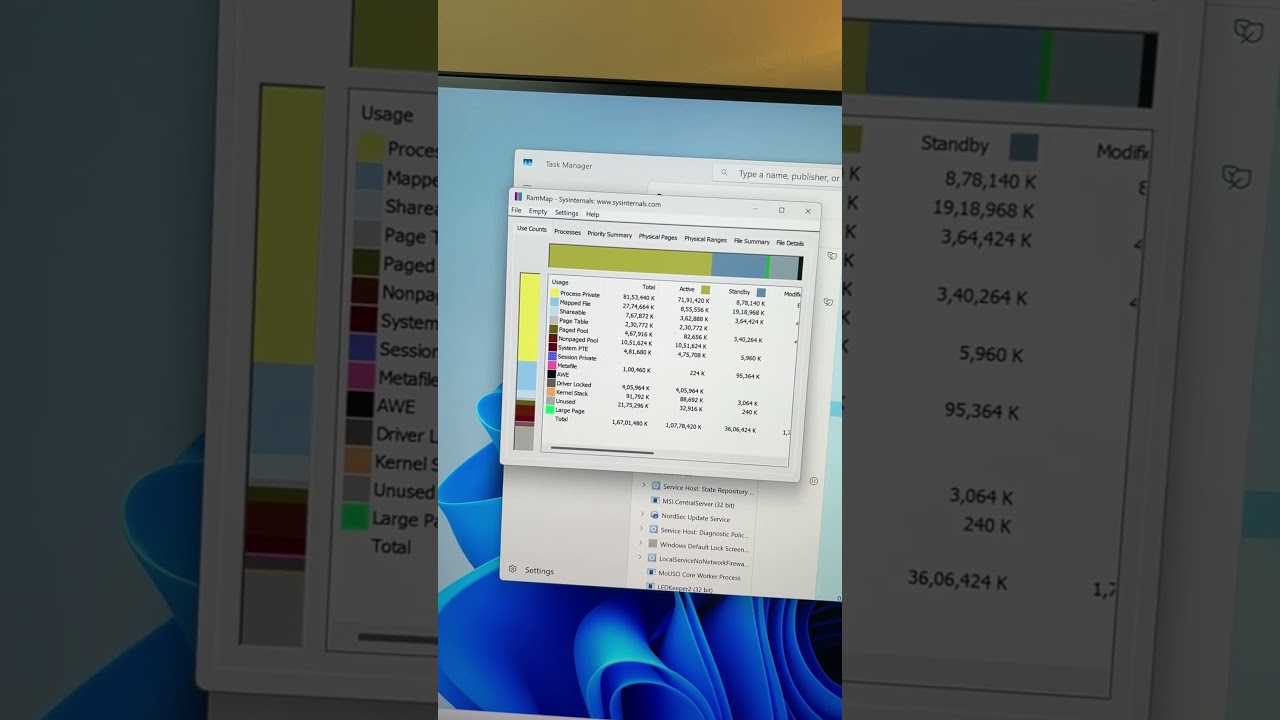Expand the LocalServiceNoNetworkFirewall row
Image resolution: width=1280 pixels, height=720 pixels.
click(x=640, y=558)
